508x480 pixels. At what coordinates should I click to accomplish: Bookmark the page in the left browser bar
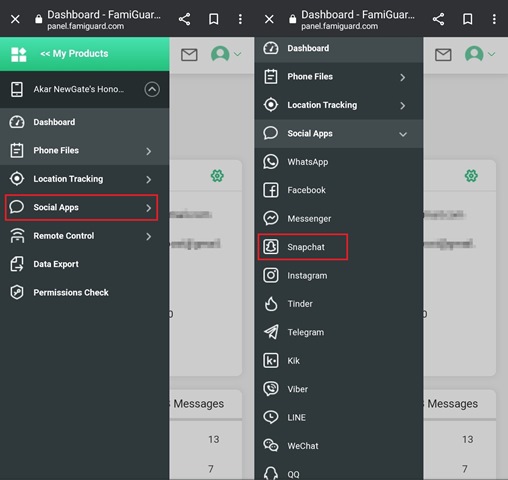click(214, 19)
